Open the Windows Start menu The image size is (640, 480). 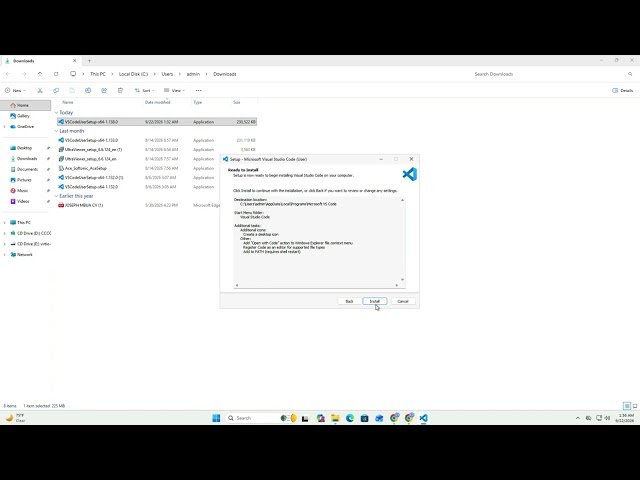(216, 418)
